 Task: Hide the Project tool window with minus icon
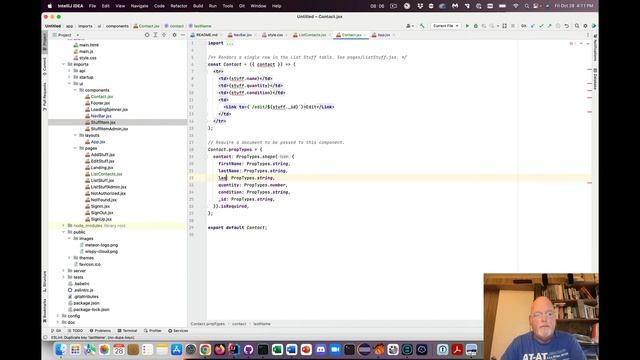pyautogui.click(x=182, y=35)
